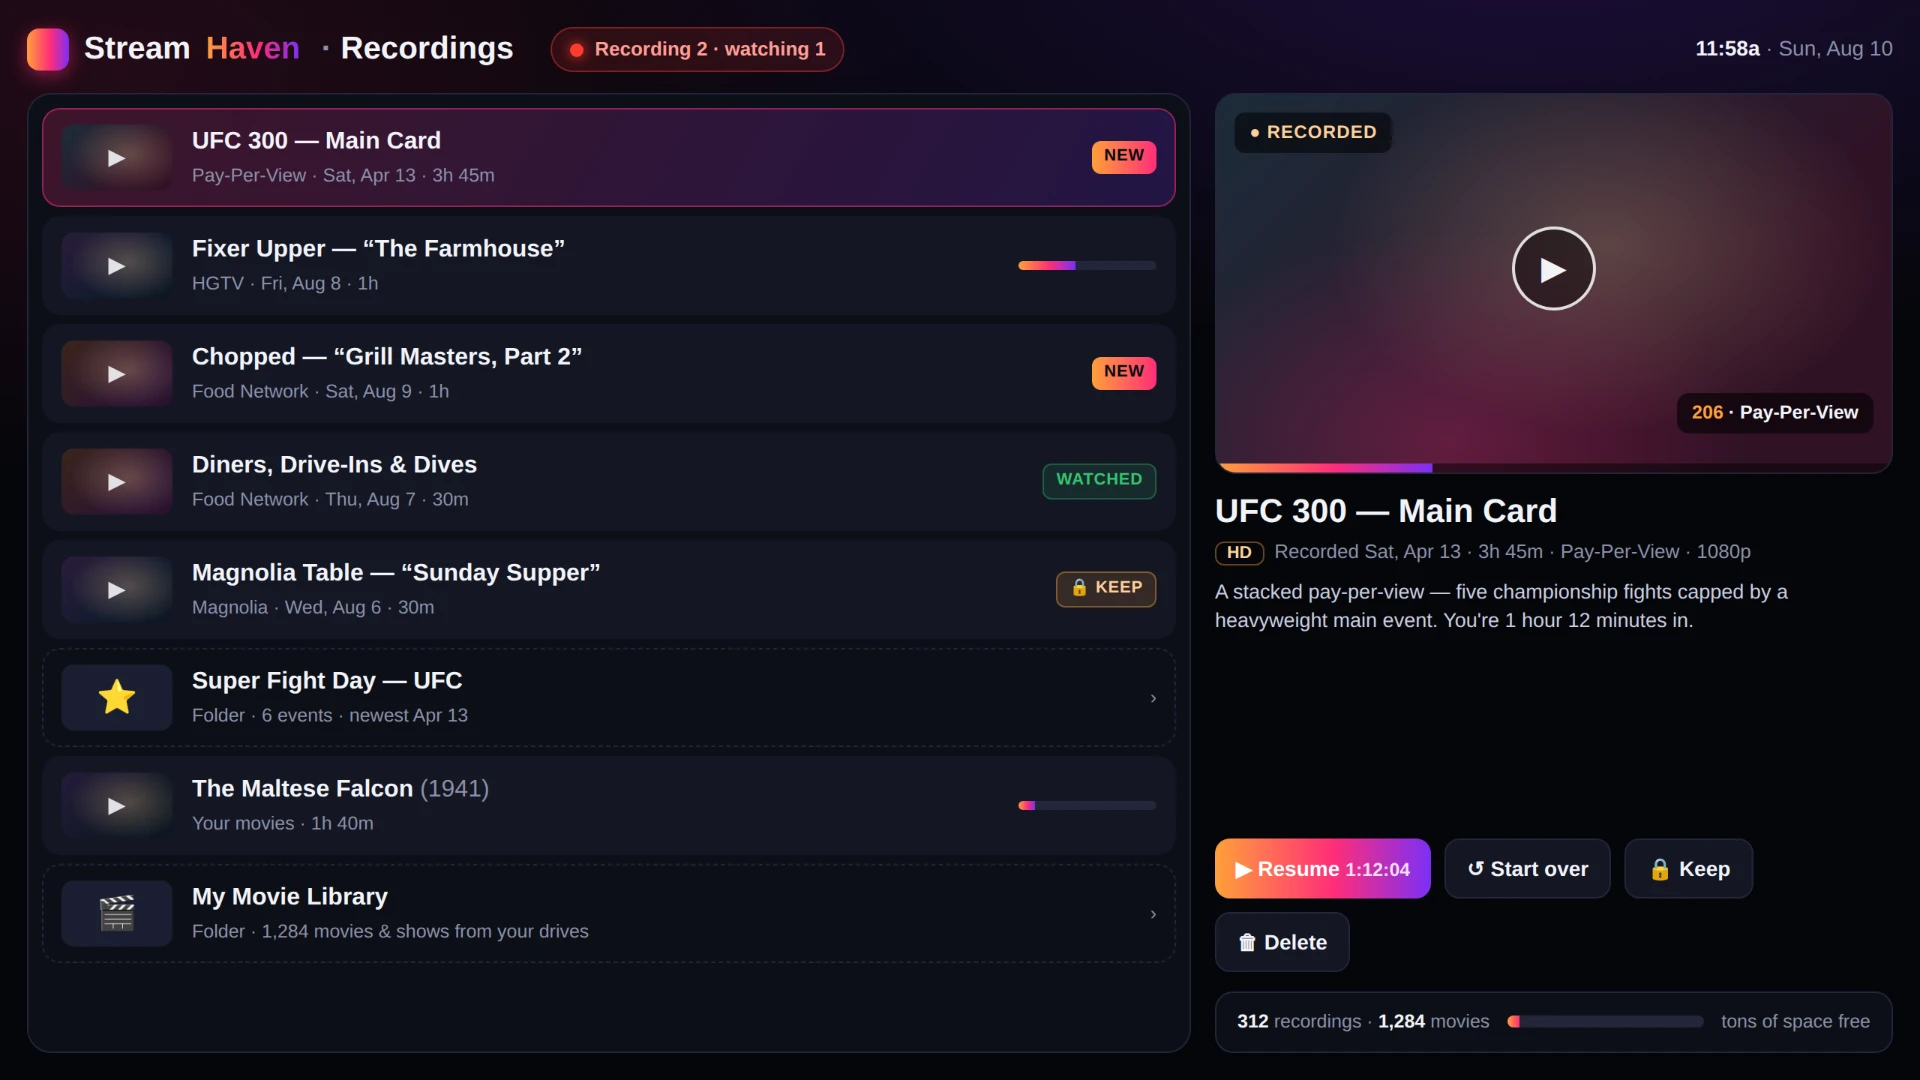The image size is (1920, 1080).
Task: Click the RECORDED label on preview
Action: coord(1313,132)
